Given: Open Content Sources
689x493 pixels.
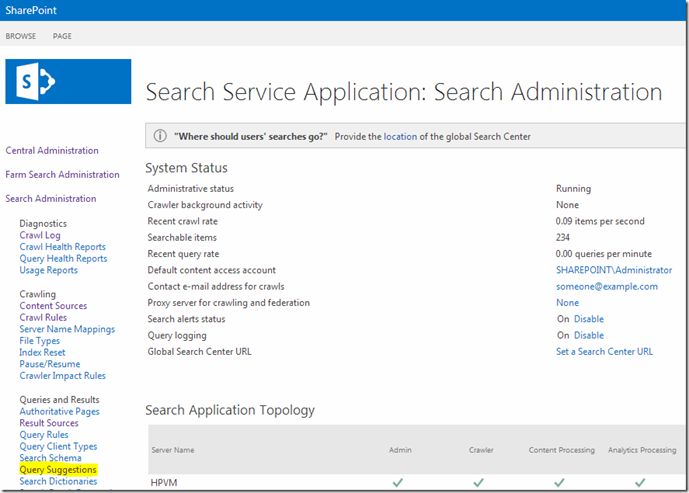Looking at the screenshot, I should pyautogui.click(x=53, y=305).
